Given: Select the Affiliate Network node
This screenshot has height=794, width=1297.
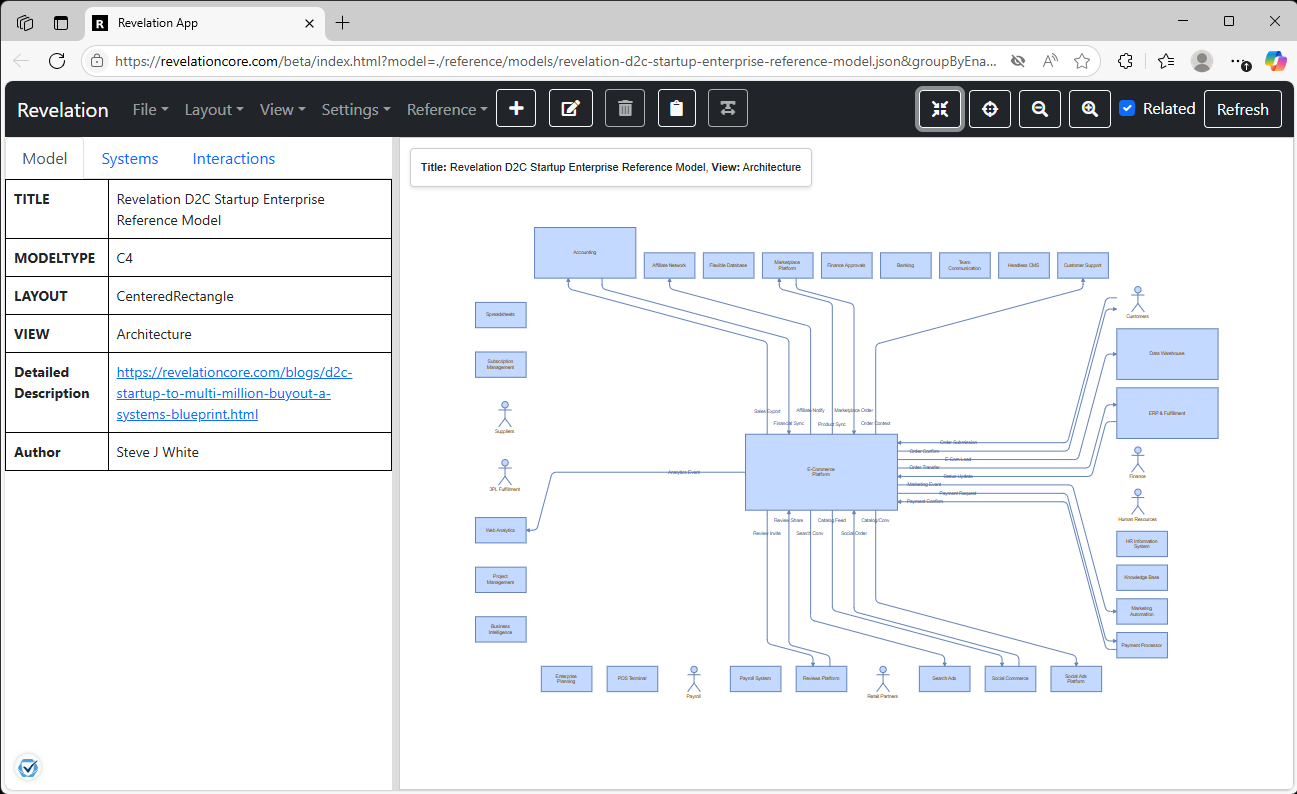Looking at the screenshot, I should click(x=669, y=265).
